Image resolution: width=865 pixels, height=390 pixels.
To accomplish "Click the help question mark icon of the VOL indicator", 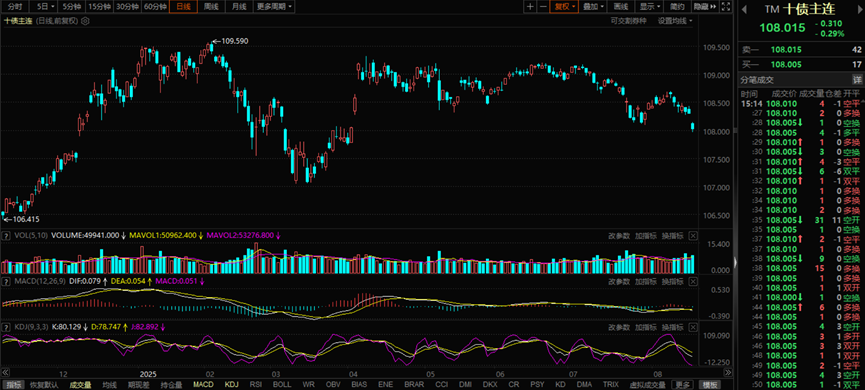I will pyautogui.click(x=6, y=236).
